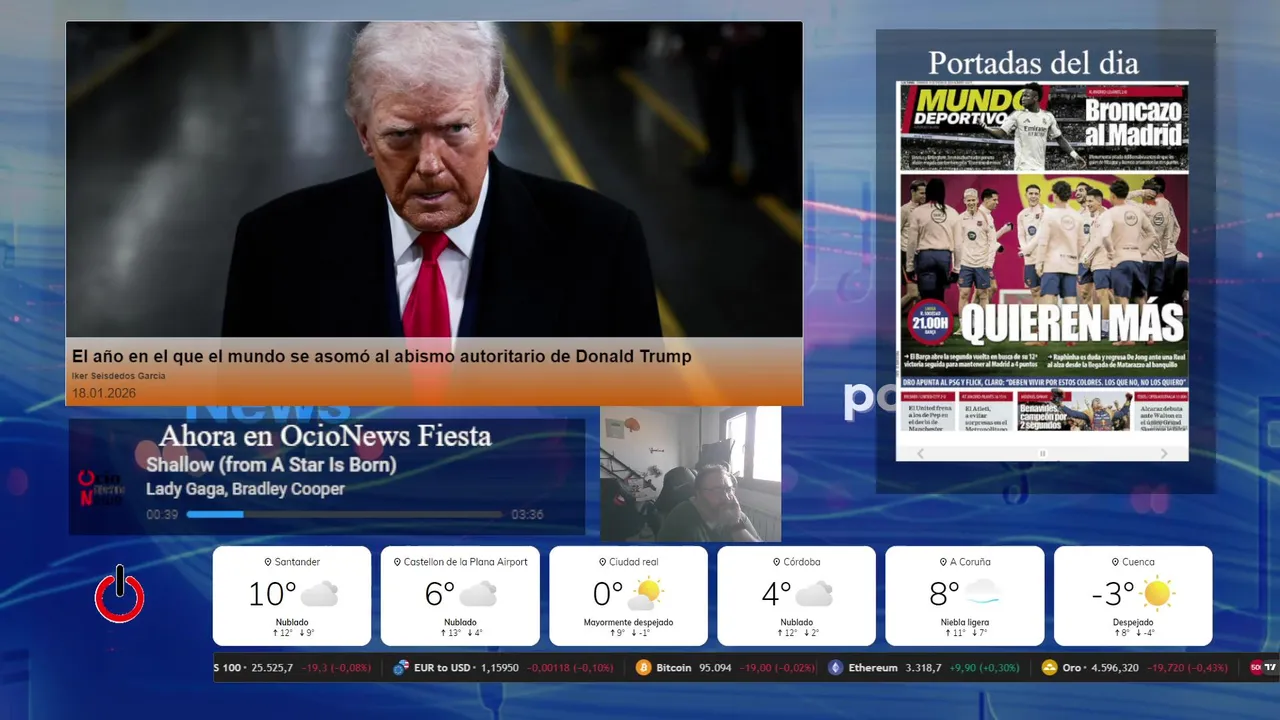Click Broncazo al Madrid cover headline
The image size is (1280, 720).
tap(1133, 122)
